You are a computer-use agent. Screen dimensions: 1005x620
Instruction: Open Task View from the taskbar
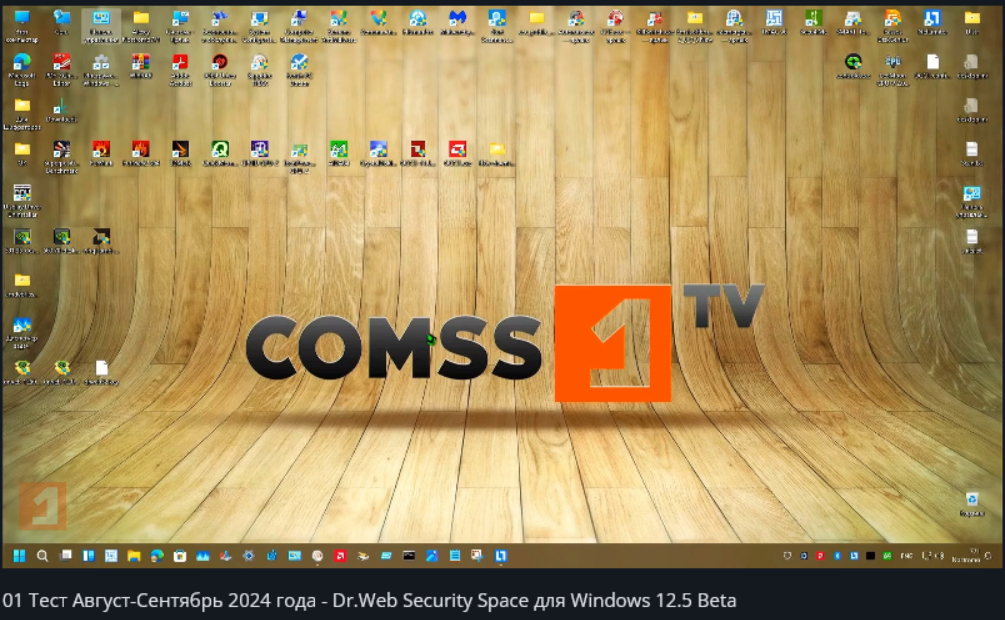click(66, 556)
